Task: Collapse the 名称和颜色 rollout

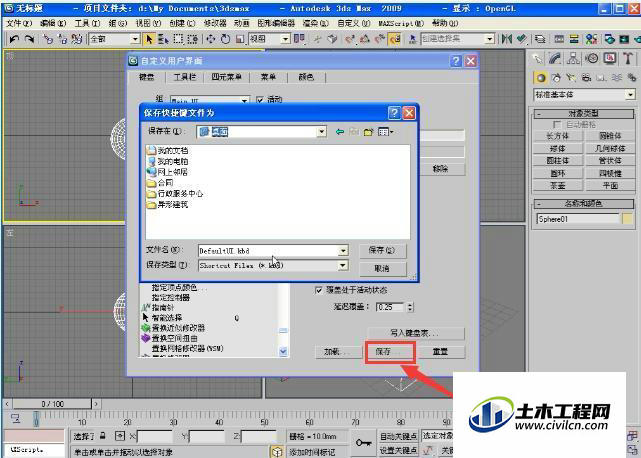Action: coord(584,203)
